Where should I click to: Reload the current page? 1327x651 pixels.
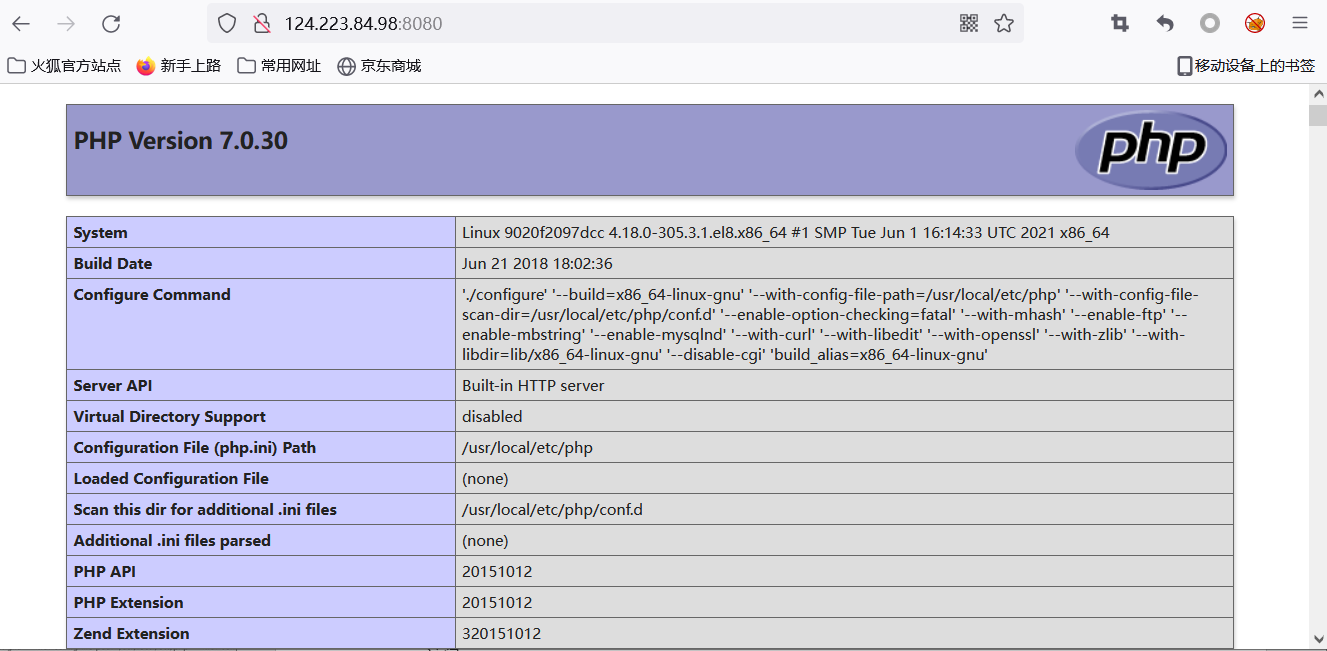(111, 23)
